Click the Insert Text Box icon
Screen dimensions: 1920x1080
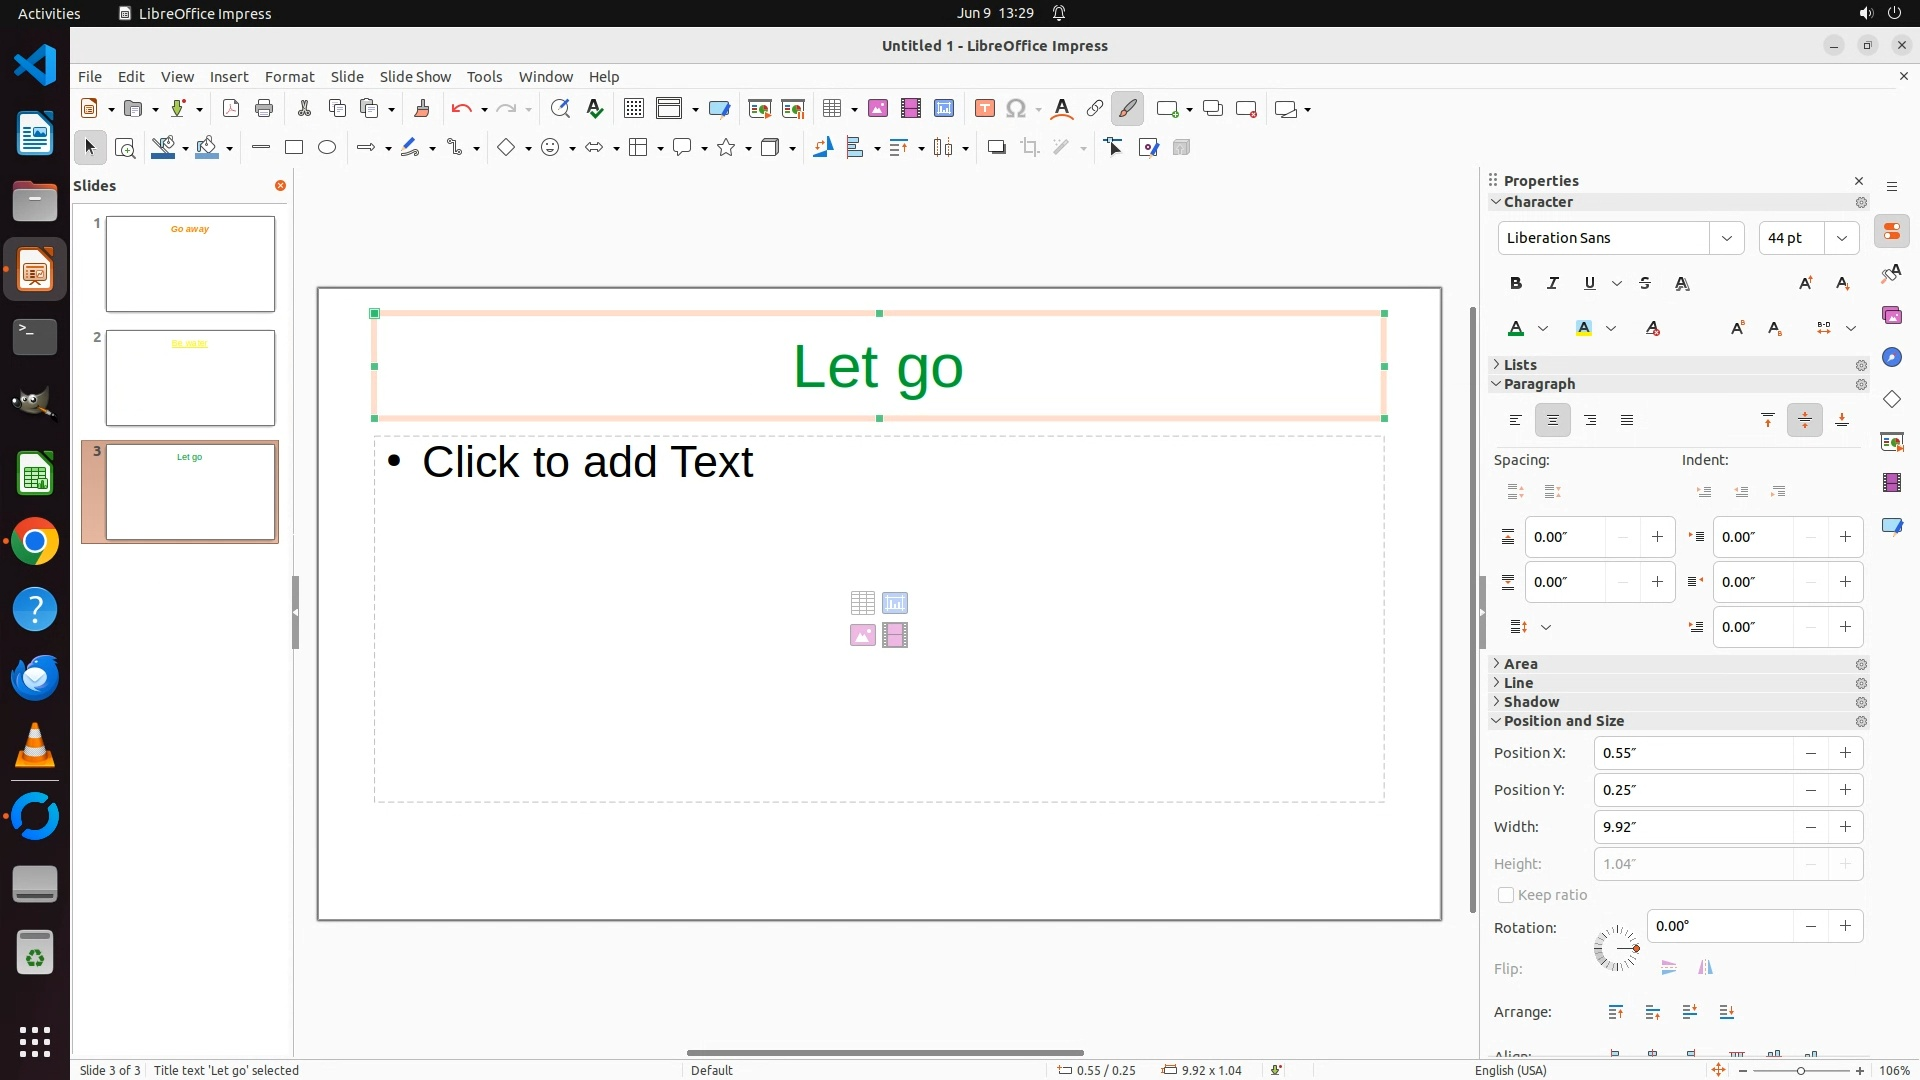click(984, 109)
